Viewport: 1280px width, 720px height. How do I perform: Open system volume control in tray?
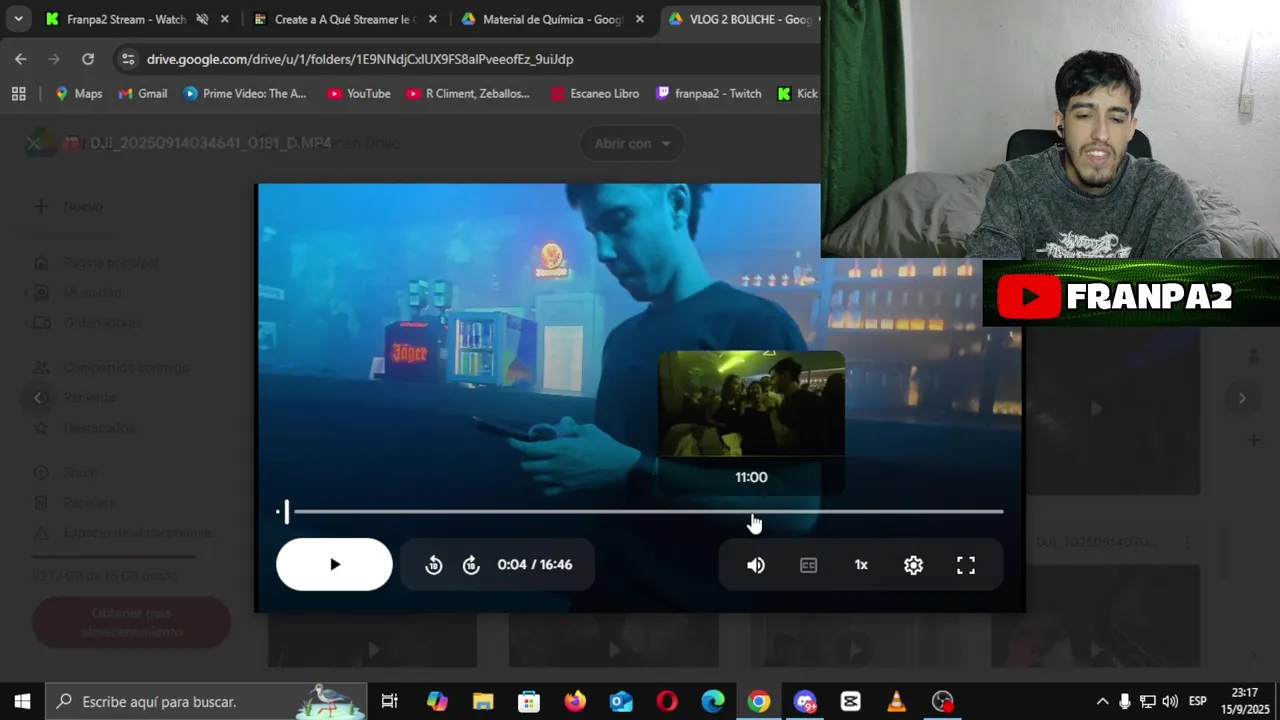coord(1170,701)
